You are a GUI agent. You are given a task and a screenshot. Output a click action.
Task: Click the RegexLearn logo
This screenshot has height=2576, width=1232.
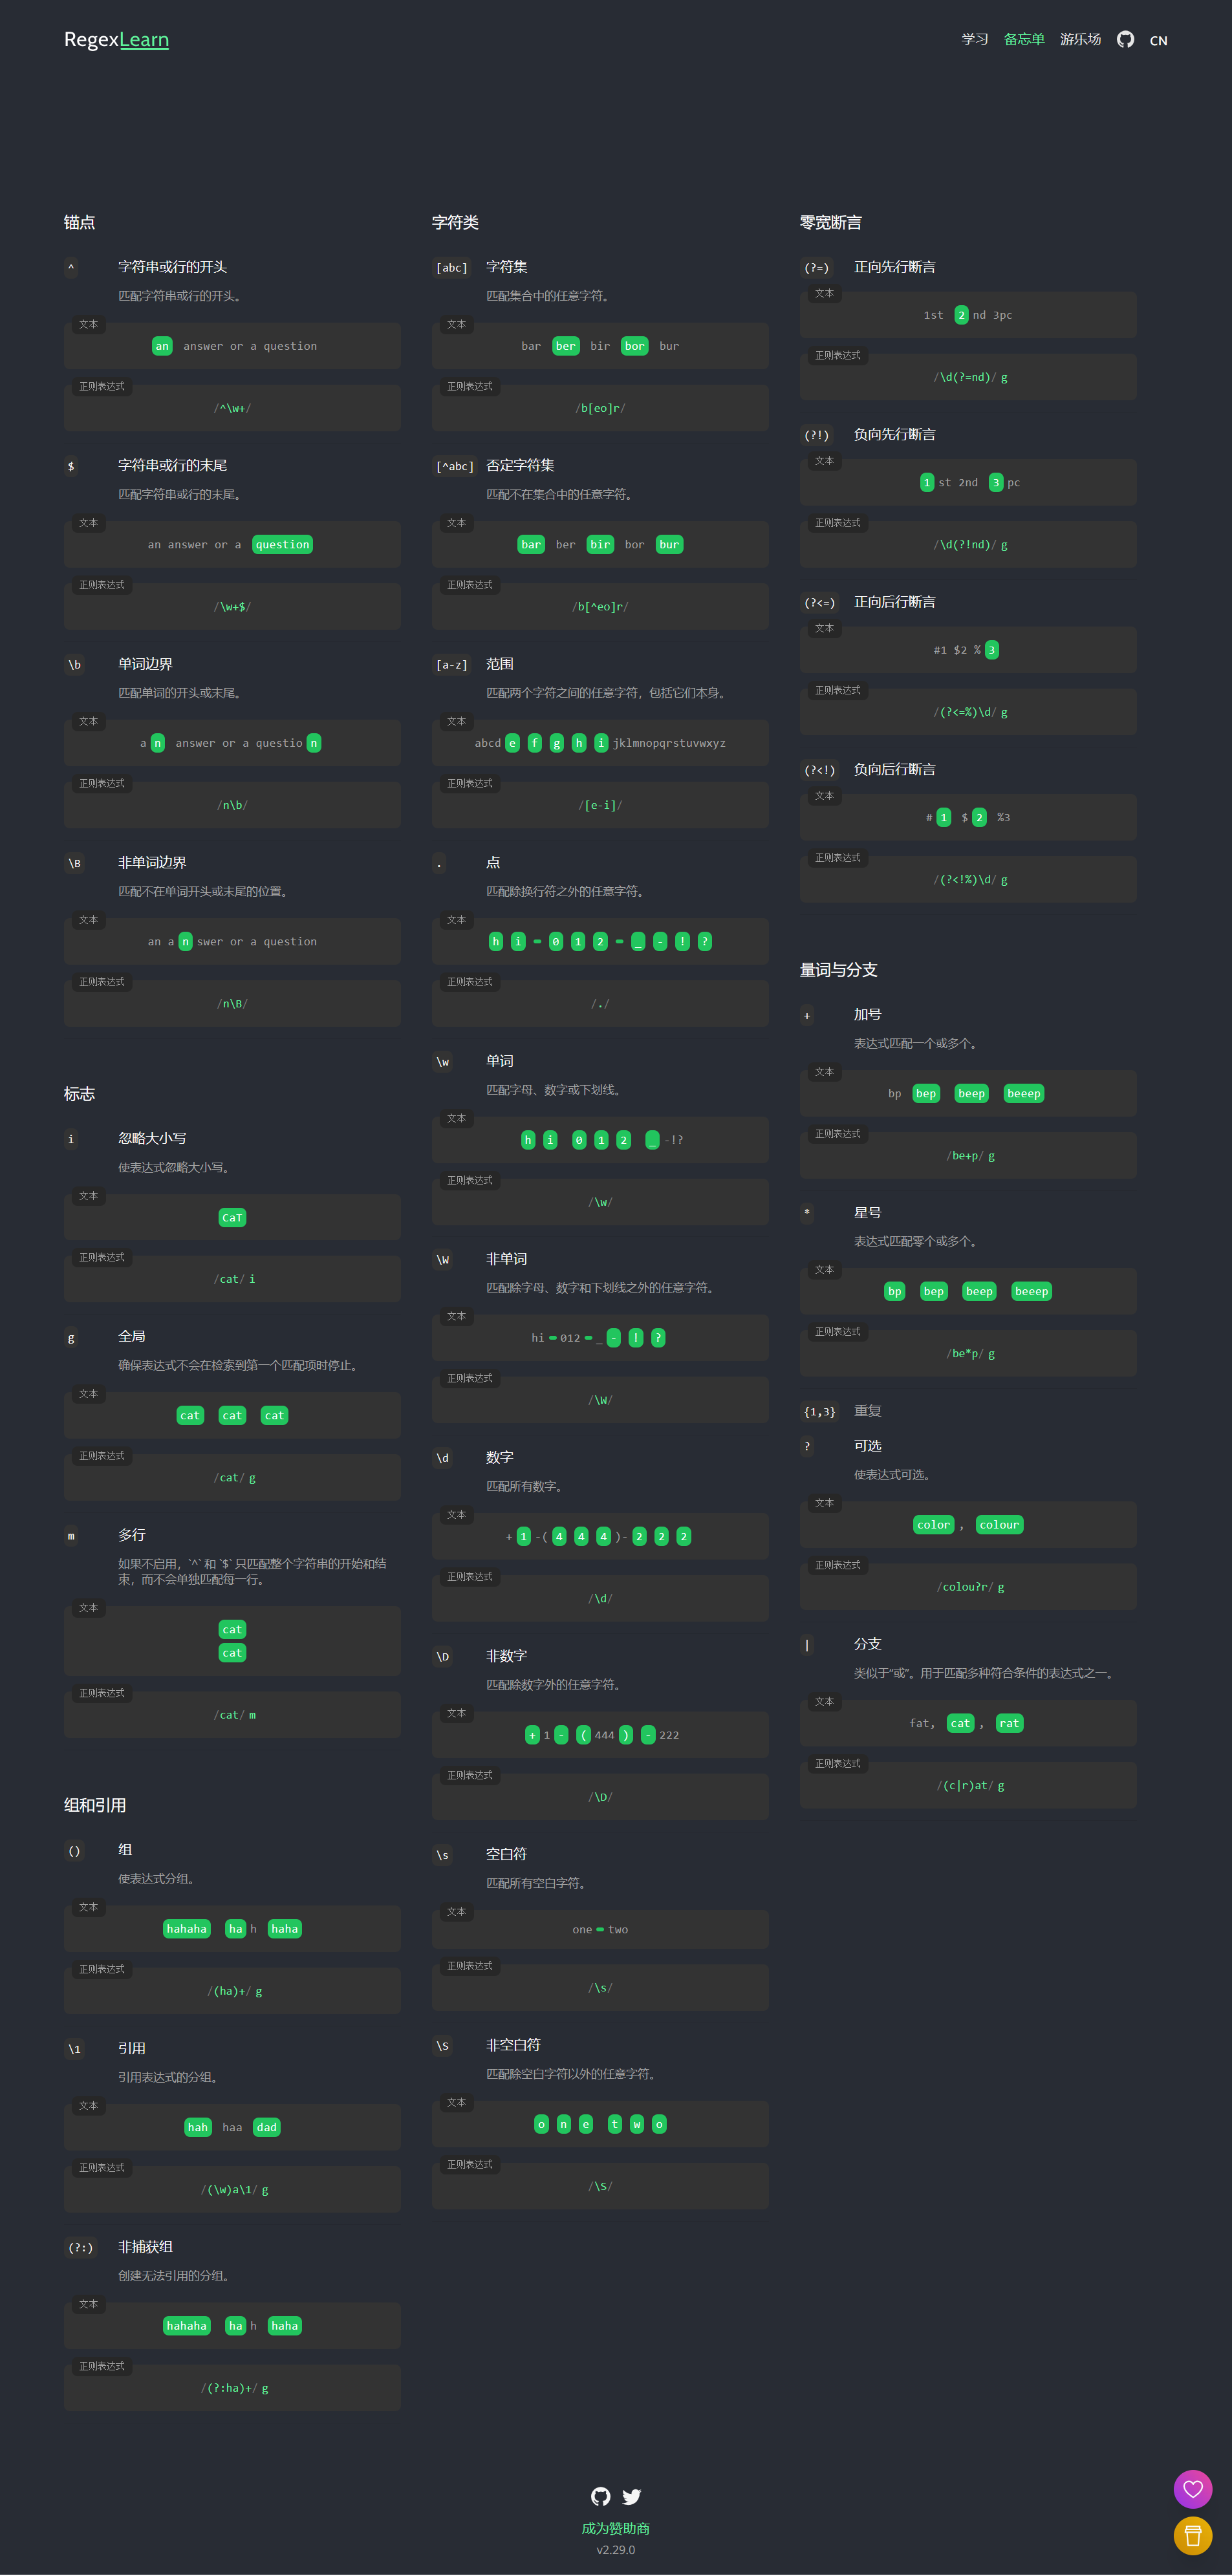pos(116,40)
